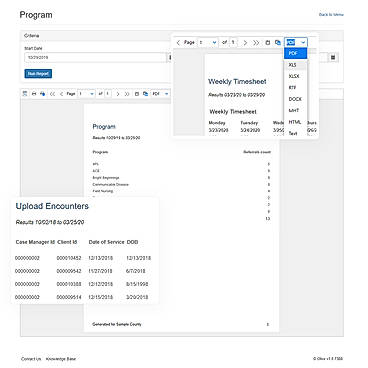Click DOB value 3/20/2018
This screenshot has width=368, height=368.
point(137,297)
